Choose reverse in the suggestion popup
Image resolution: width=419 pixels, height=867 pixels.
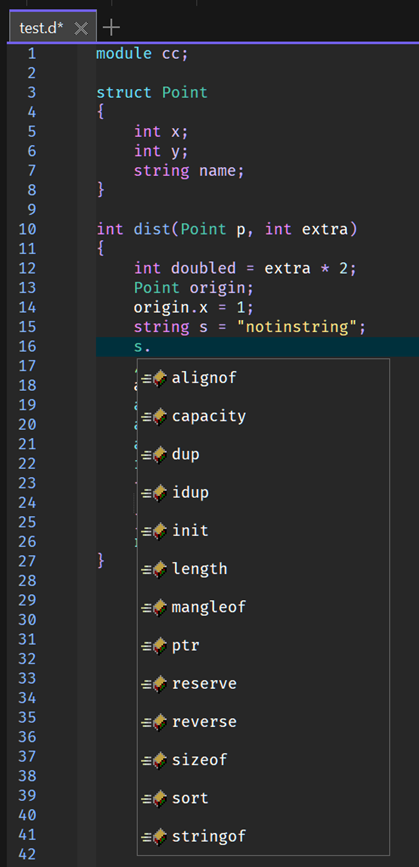point(263,722)
